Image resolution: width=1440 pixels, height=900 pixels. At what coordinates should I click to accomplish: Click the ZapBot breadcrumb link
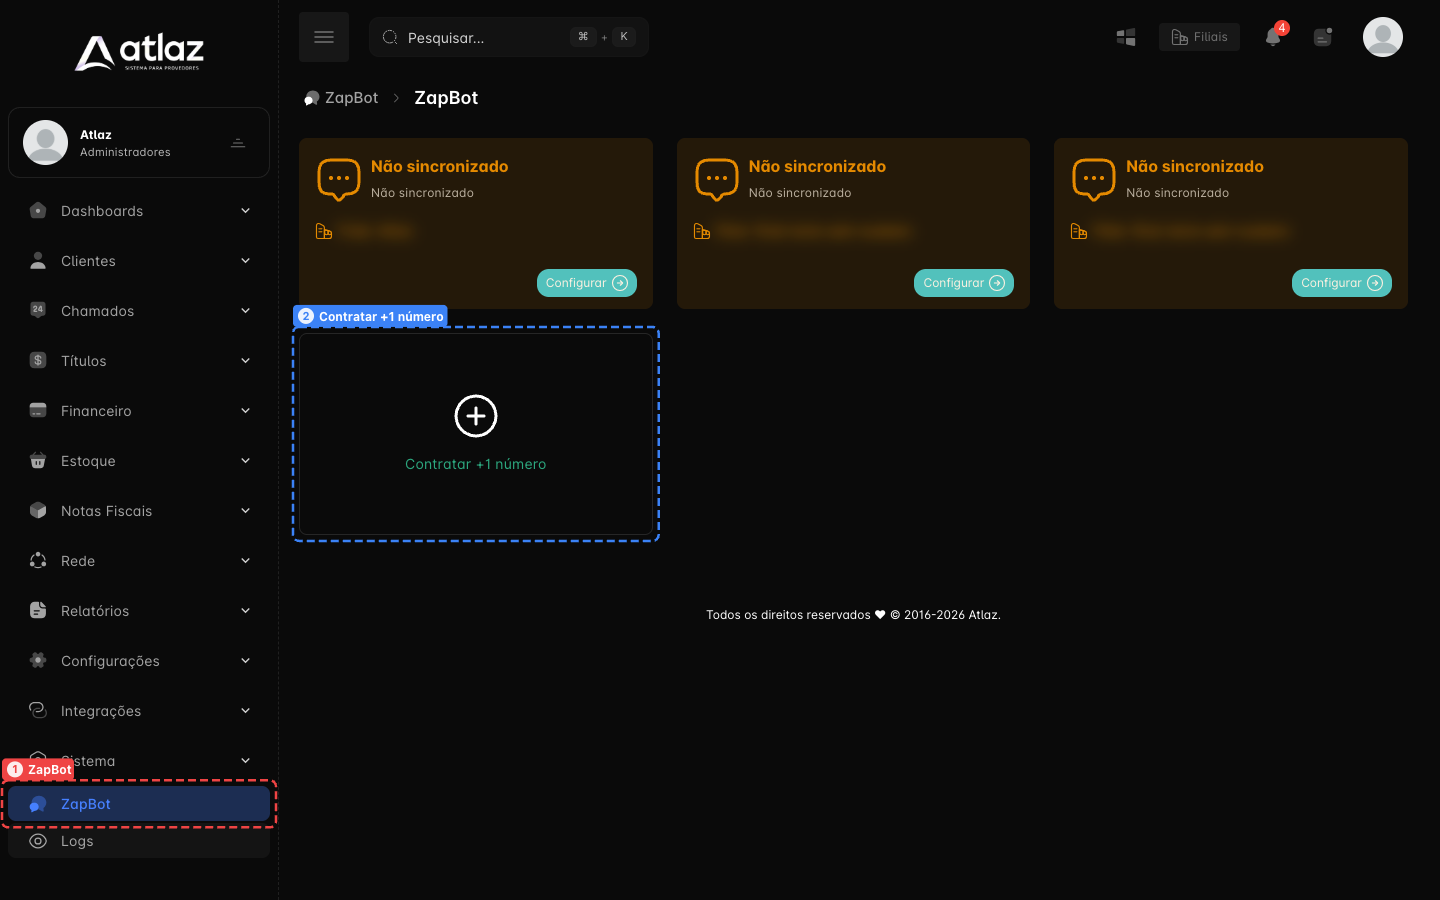341,98
